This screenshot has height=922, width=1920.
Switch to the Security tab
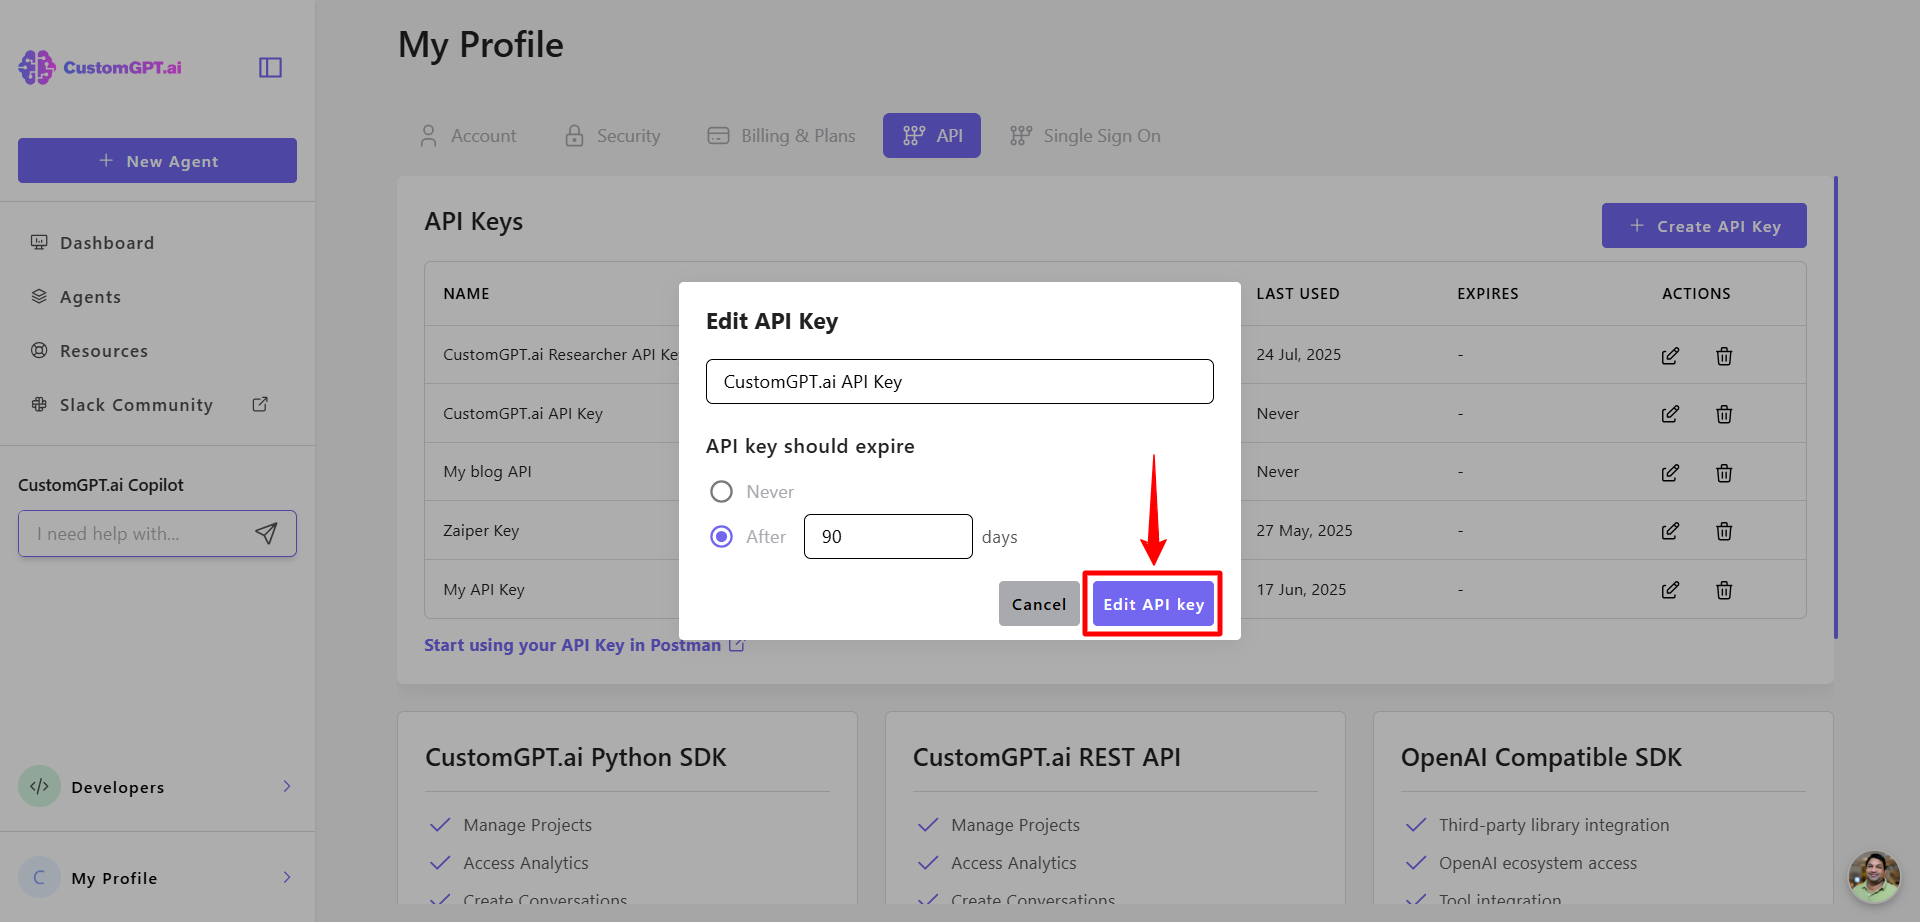click(612, 136)
